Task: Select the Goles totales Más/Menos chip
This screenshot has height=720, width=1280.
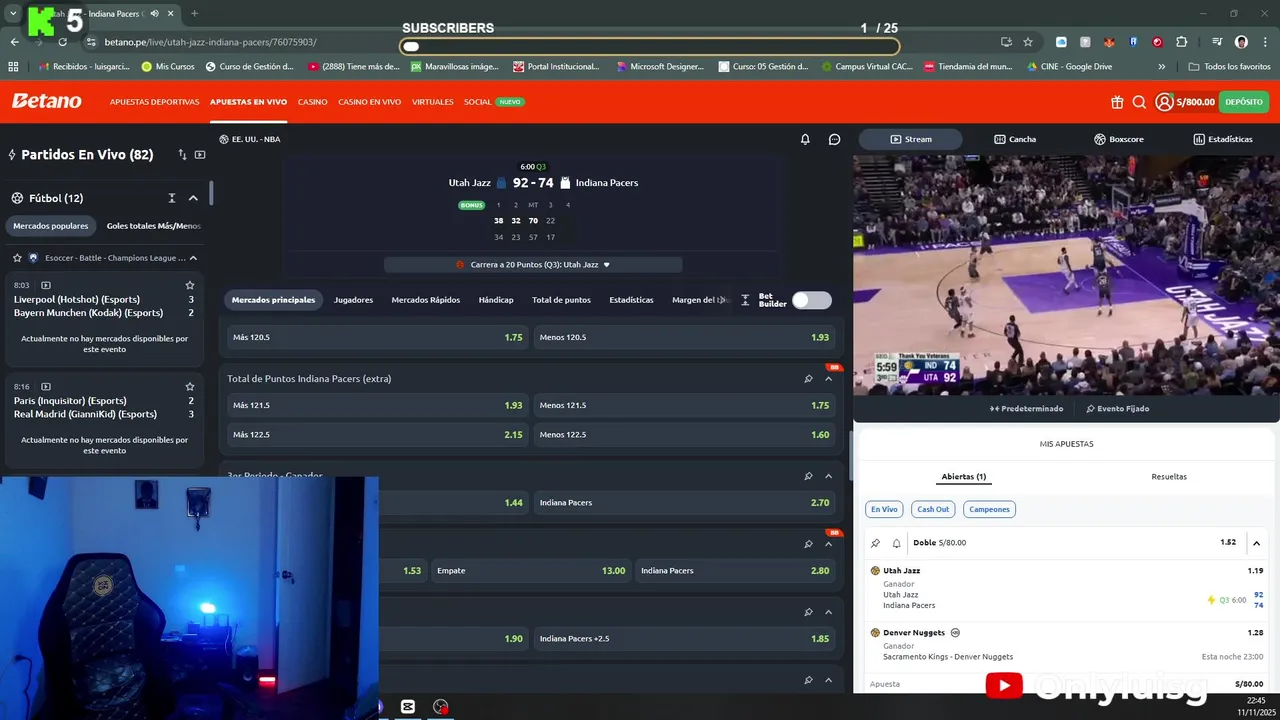Action: (x=154, y=226)
